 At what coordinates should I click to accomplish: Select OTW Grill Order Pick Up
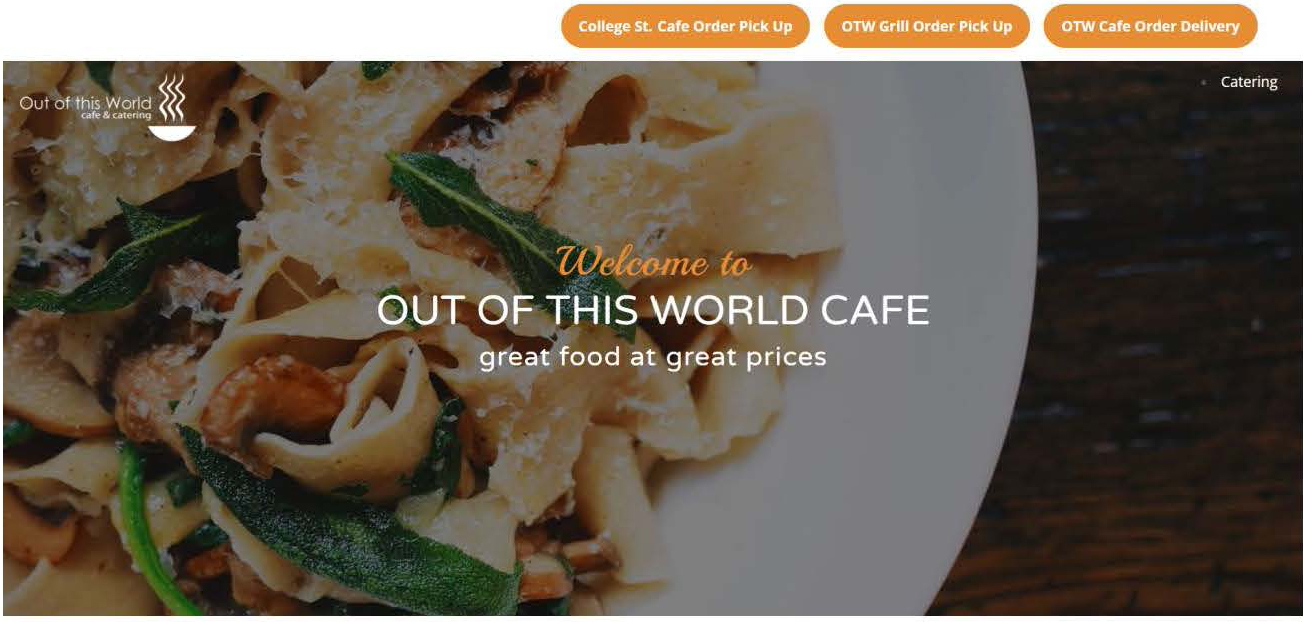pyautogui.click(x=926, y=26)
